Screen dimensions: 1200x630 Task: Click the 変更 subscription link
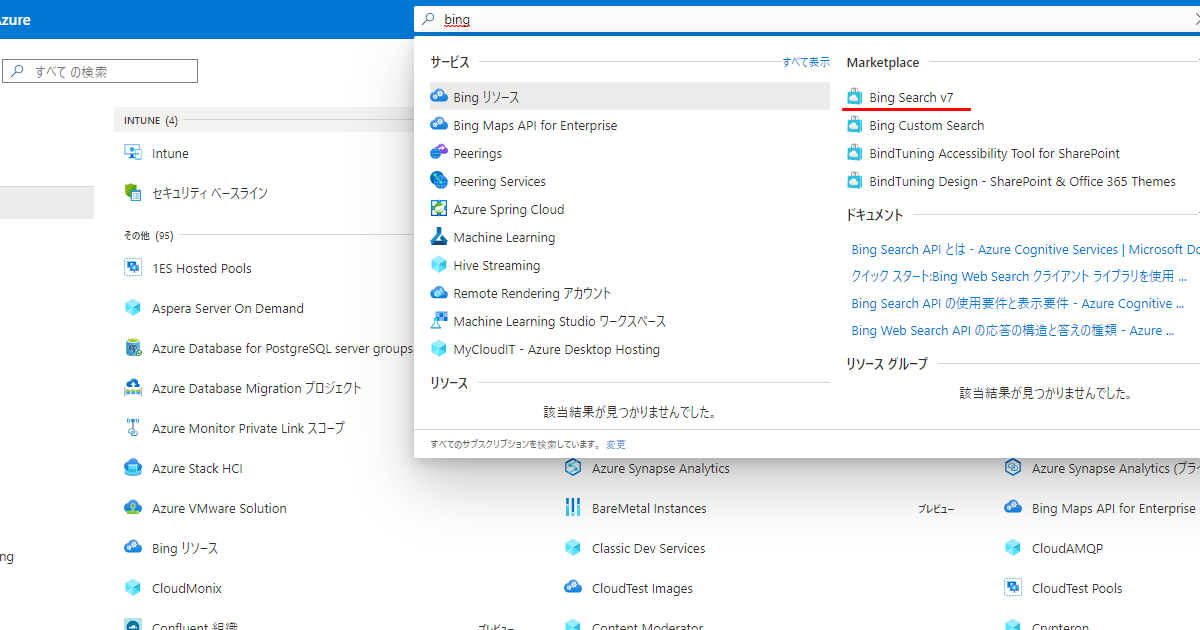[616, 443]
